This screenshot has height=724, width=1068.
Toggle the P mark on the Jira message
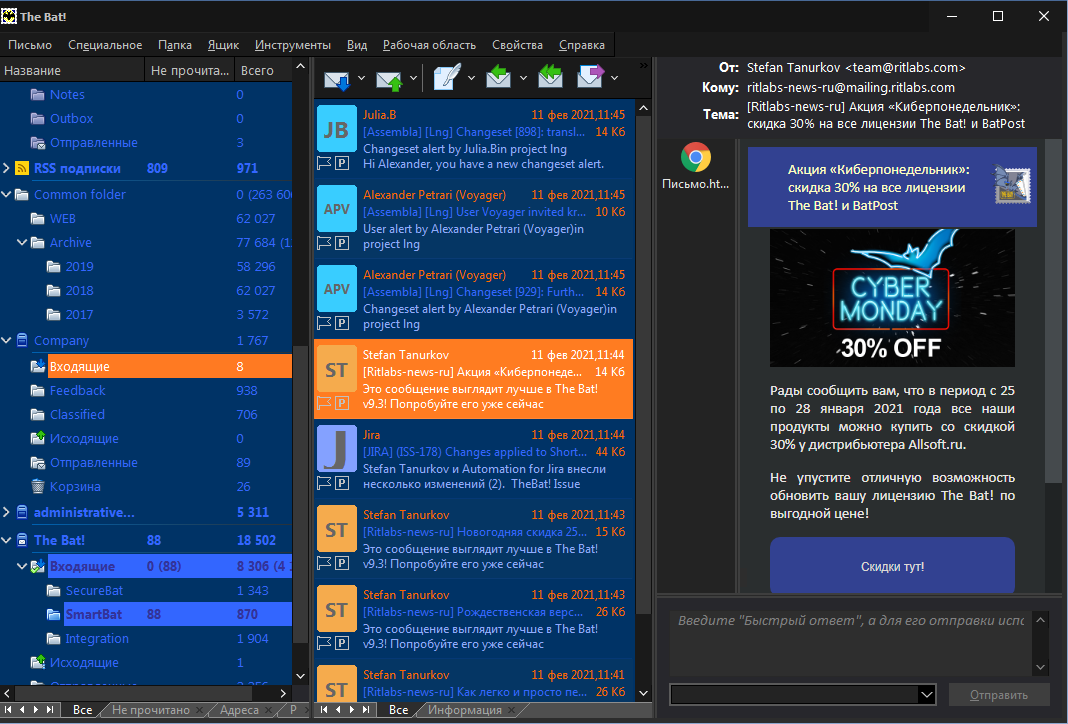(342, 483)
